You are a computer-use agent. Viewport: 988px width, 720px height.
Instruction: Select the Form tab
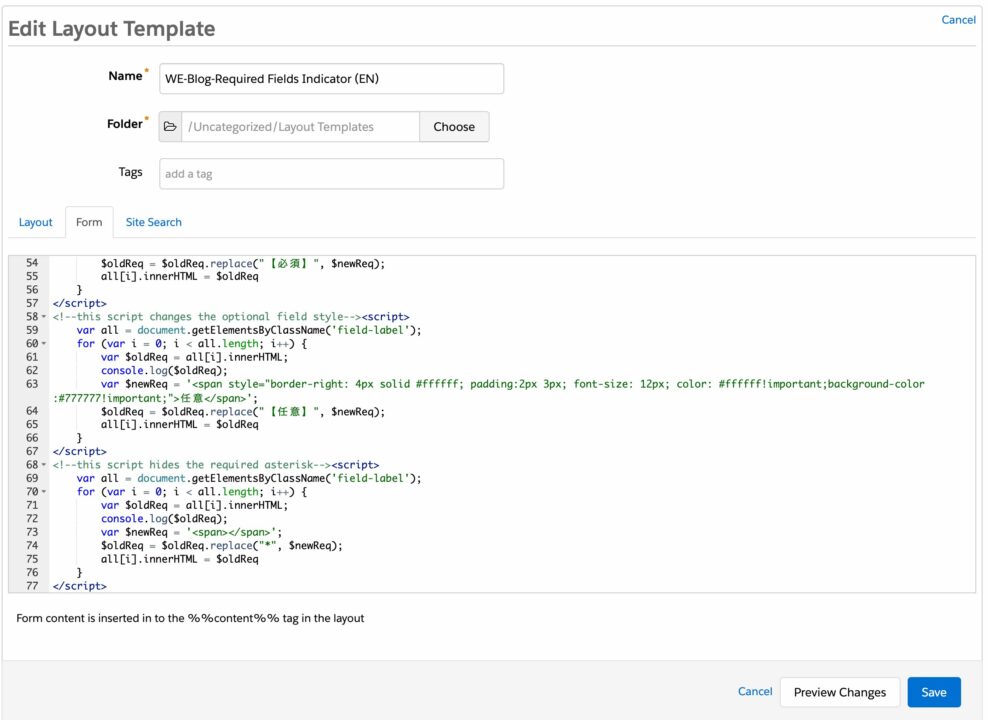[x=89, y=221]
